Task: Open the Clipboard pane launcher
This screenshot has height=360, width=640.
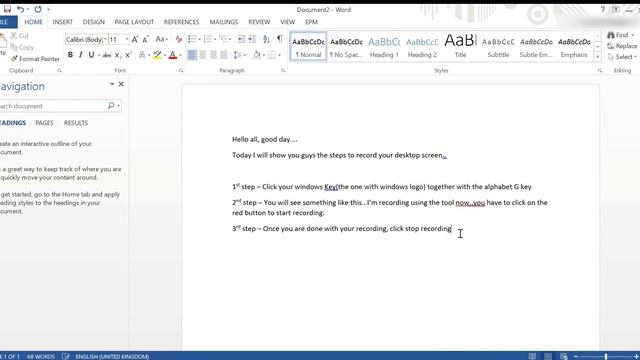Action: [x=59, y=71]
